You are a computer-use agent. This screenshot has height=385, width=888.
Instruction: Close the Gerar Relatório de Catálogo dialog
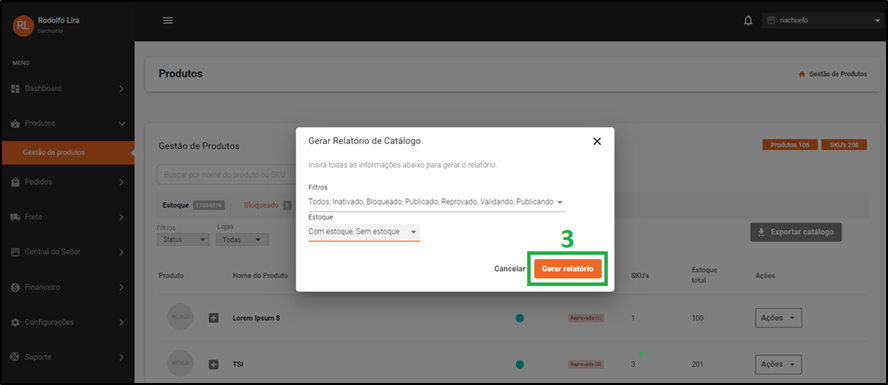coord(597,142)
